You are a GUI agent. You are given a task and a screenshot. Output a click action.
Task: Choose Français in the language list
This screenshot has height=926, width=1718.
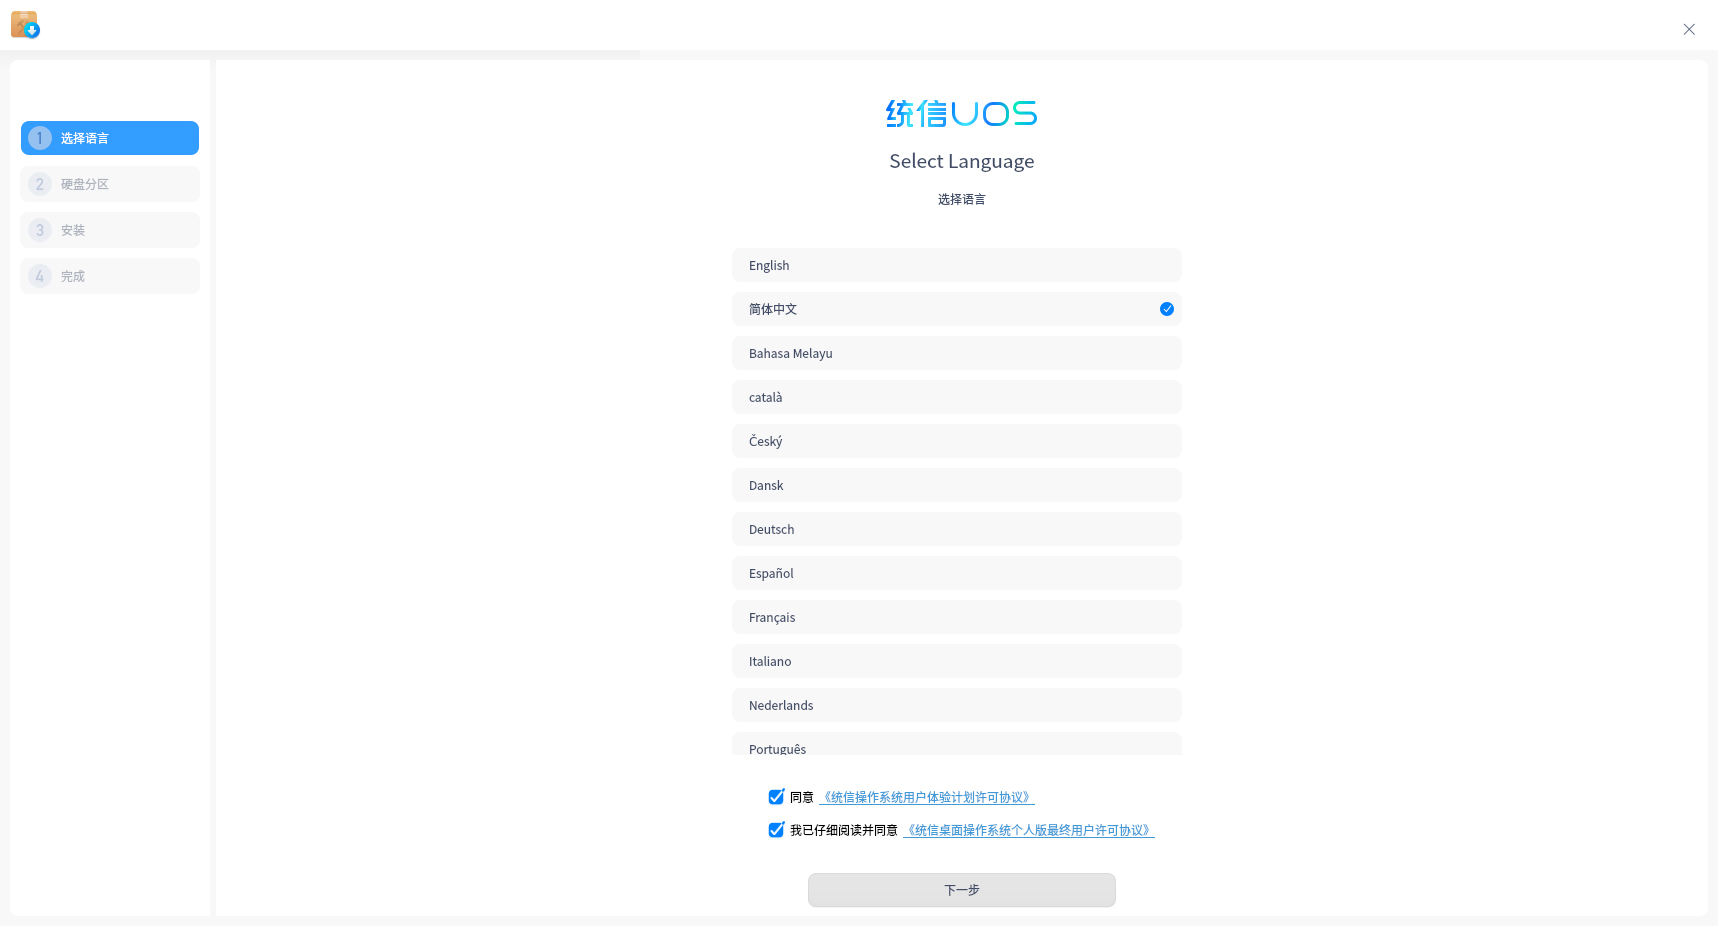pos(956,617)
